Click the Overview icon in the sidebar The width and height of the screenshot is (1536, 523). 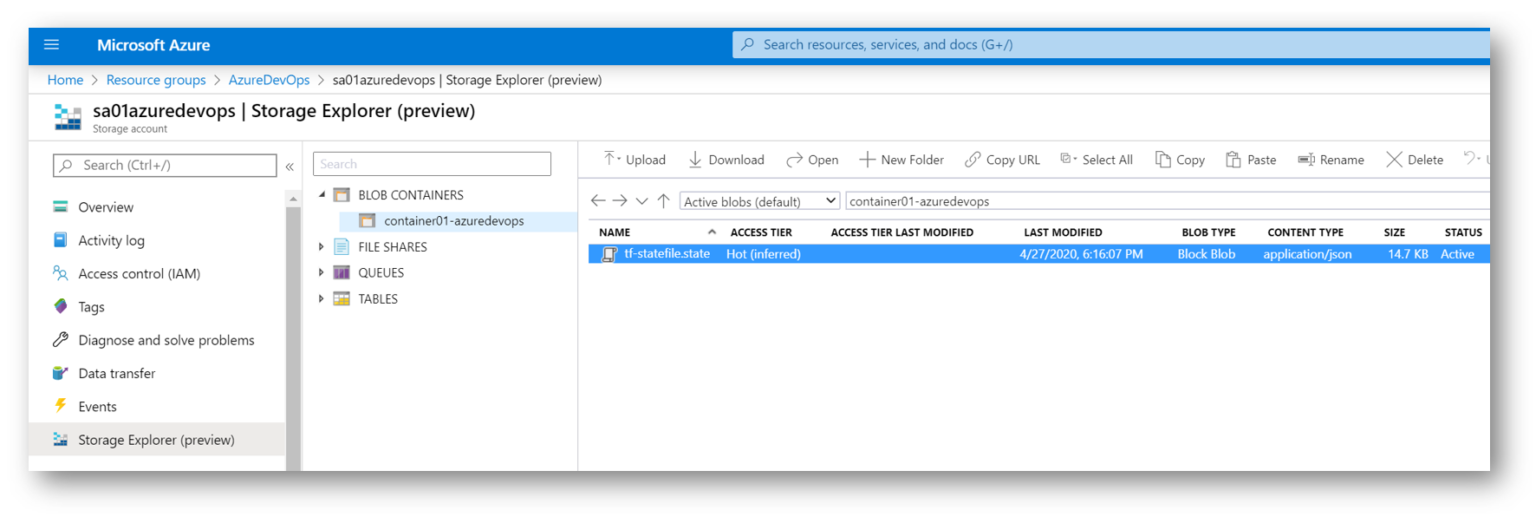pyautogui.click(x=60, y=207)
